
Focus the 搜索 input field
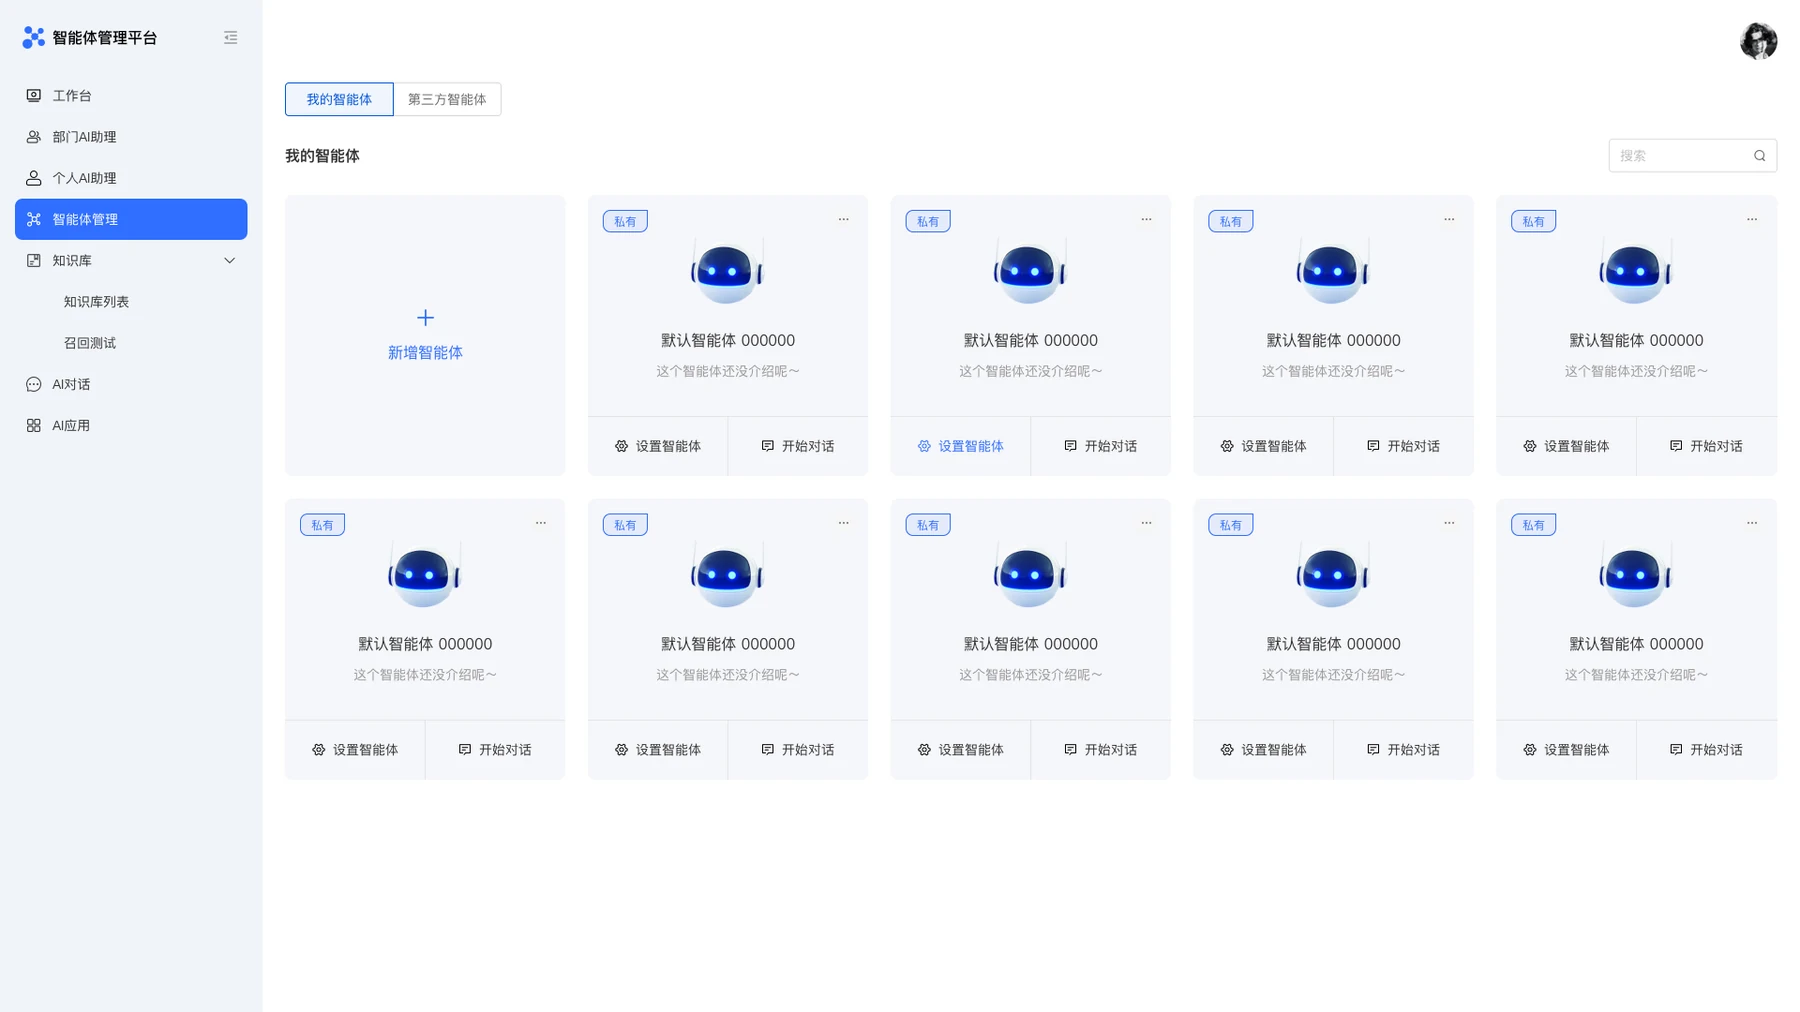(x=1682, y=156)
